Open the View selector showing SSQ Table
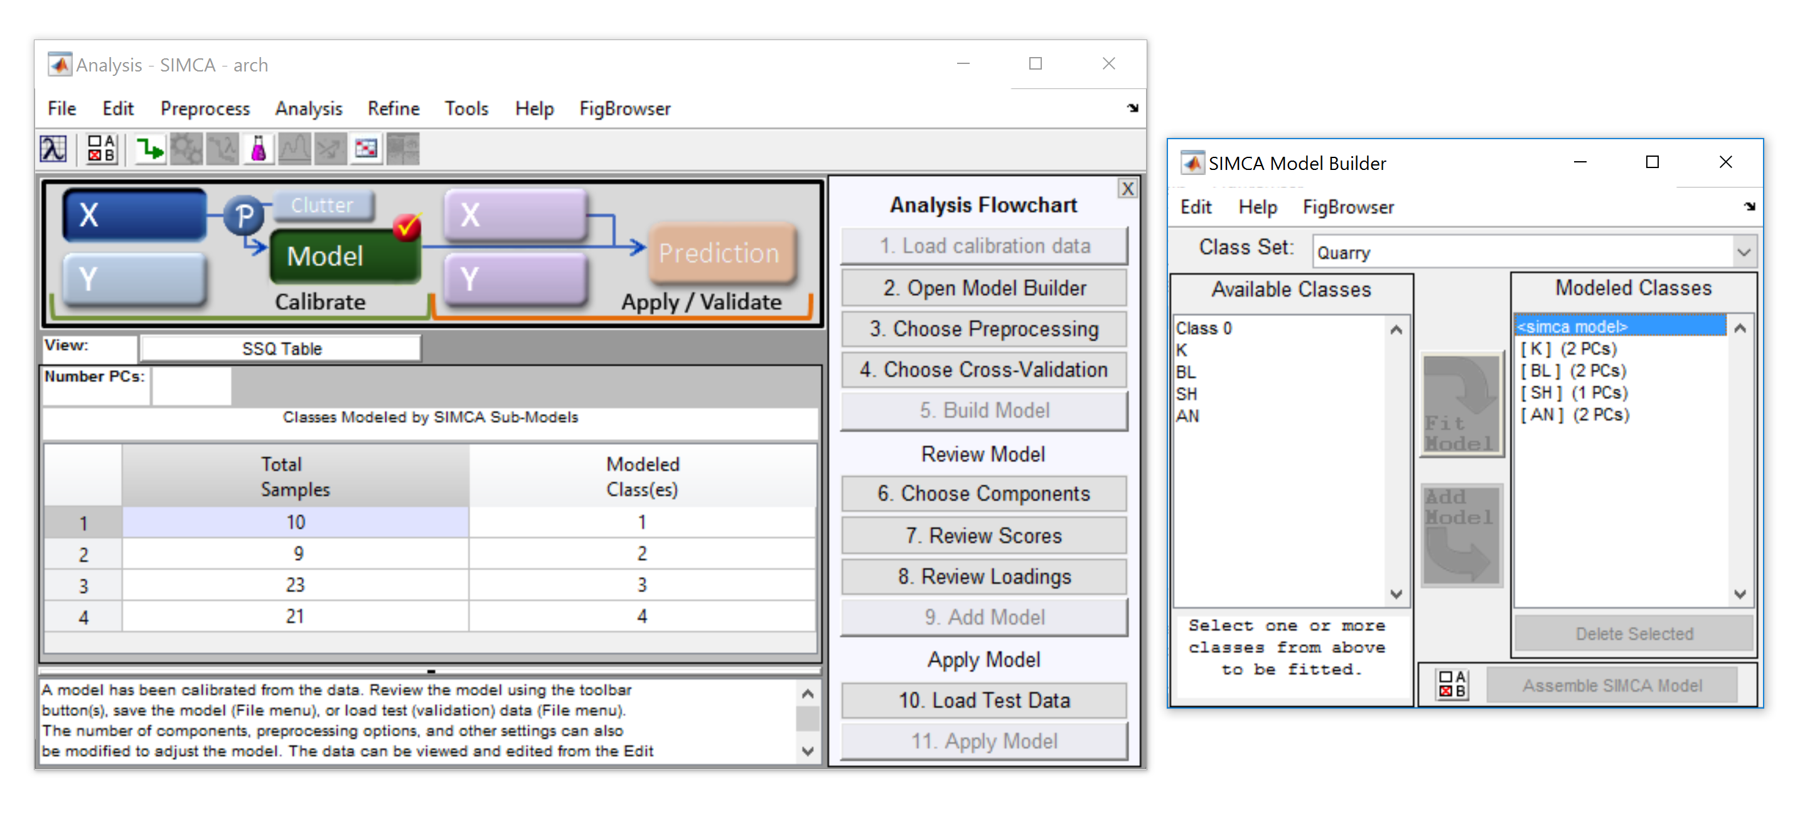The image size is (1800, 814). point(281,348)
